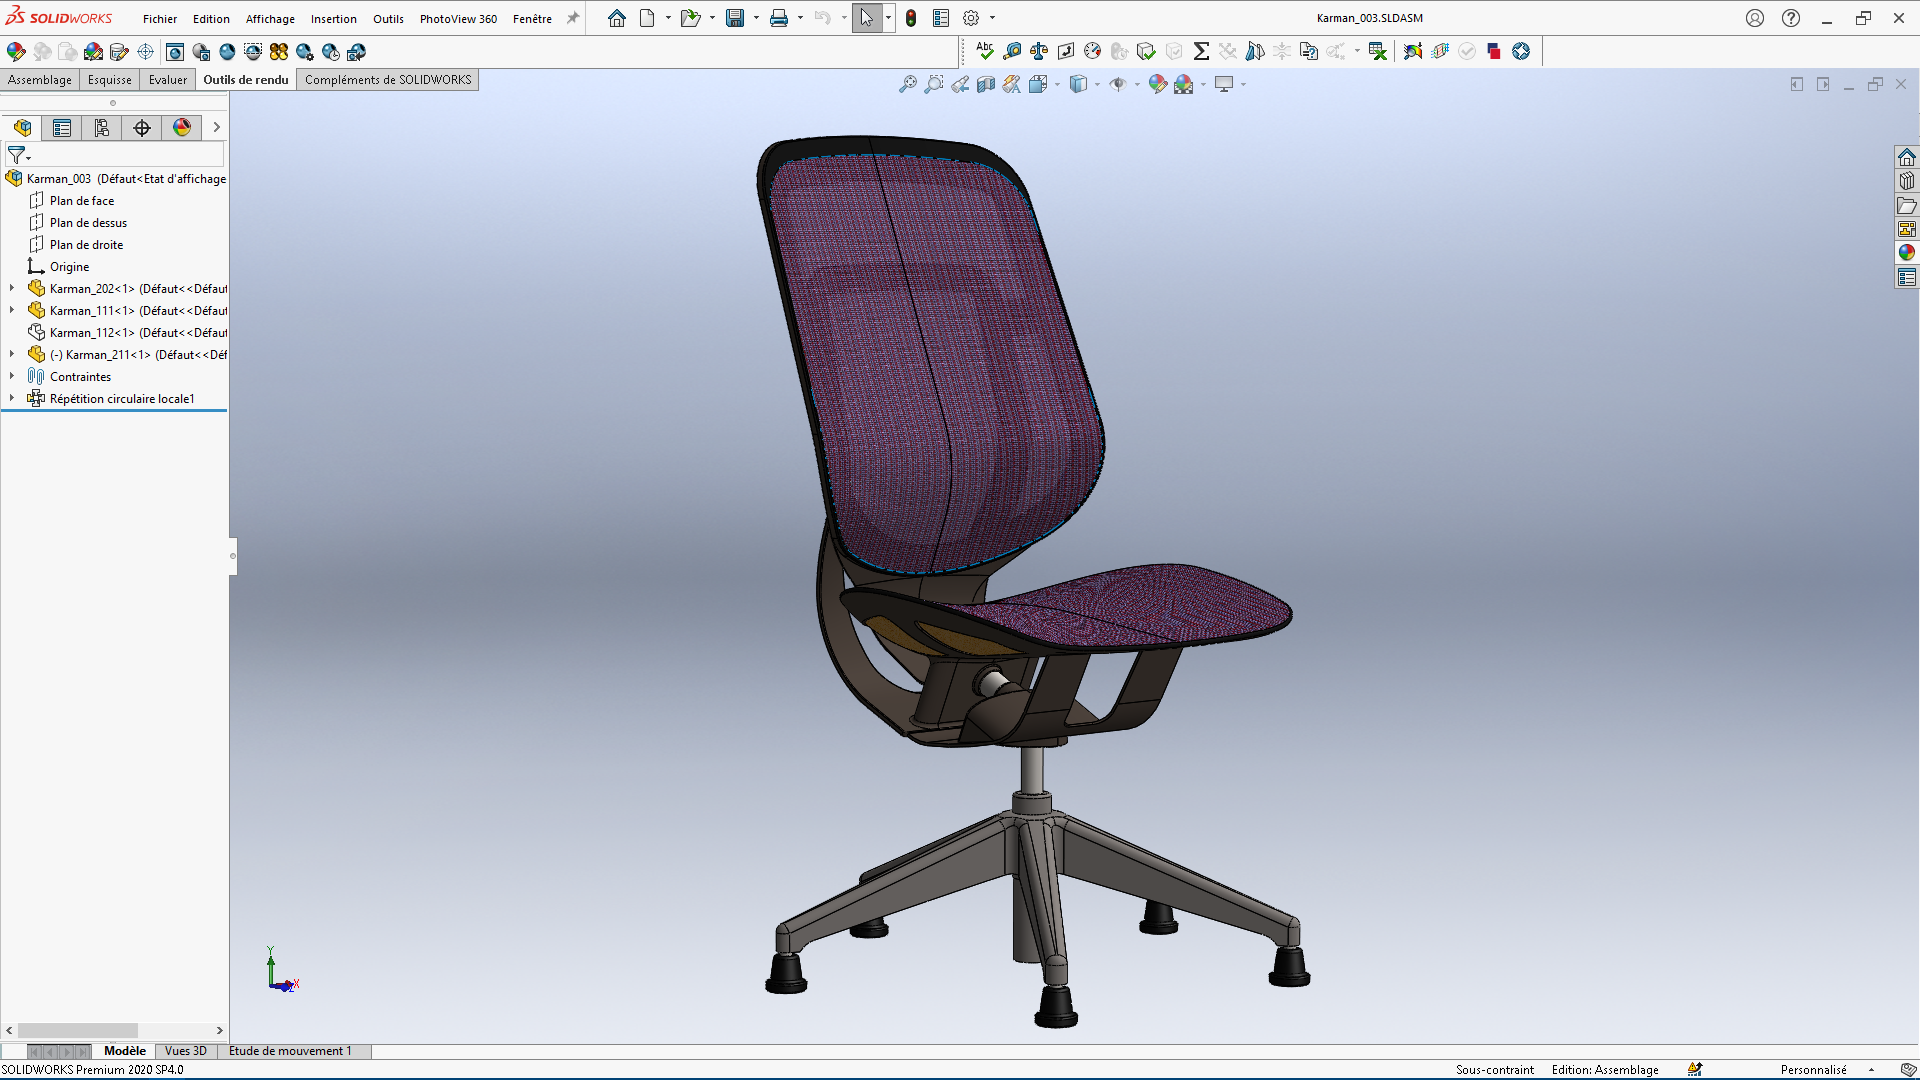Image resolution: width=1920 pixels, height=1080 pixels.
Task: Click Schedule Render clock icon
Action: (x=331, y=52)
